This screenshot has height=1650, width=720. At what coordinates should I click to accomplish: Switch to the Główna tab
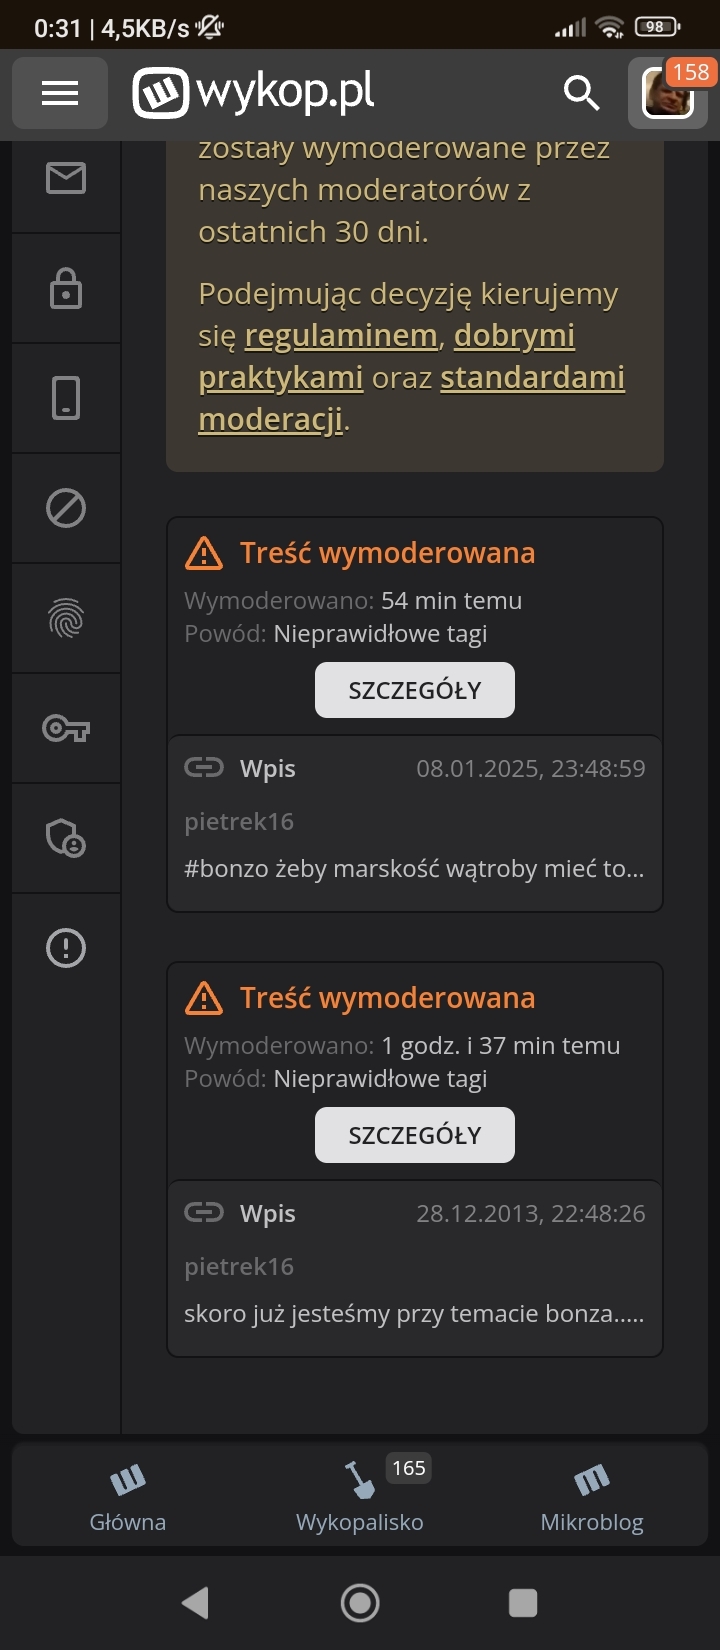pyautogui.click(x=128, y=1496)
